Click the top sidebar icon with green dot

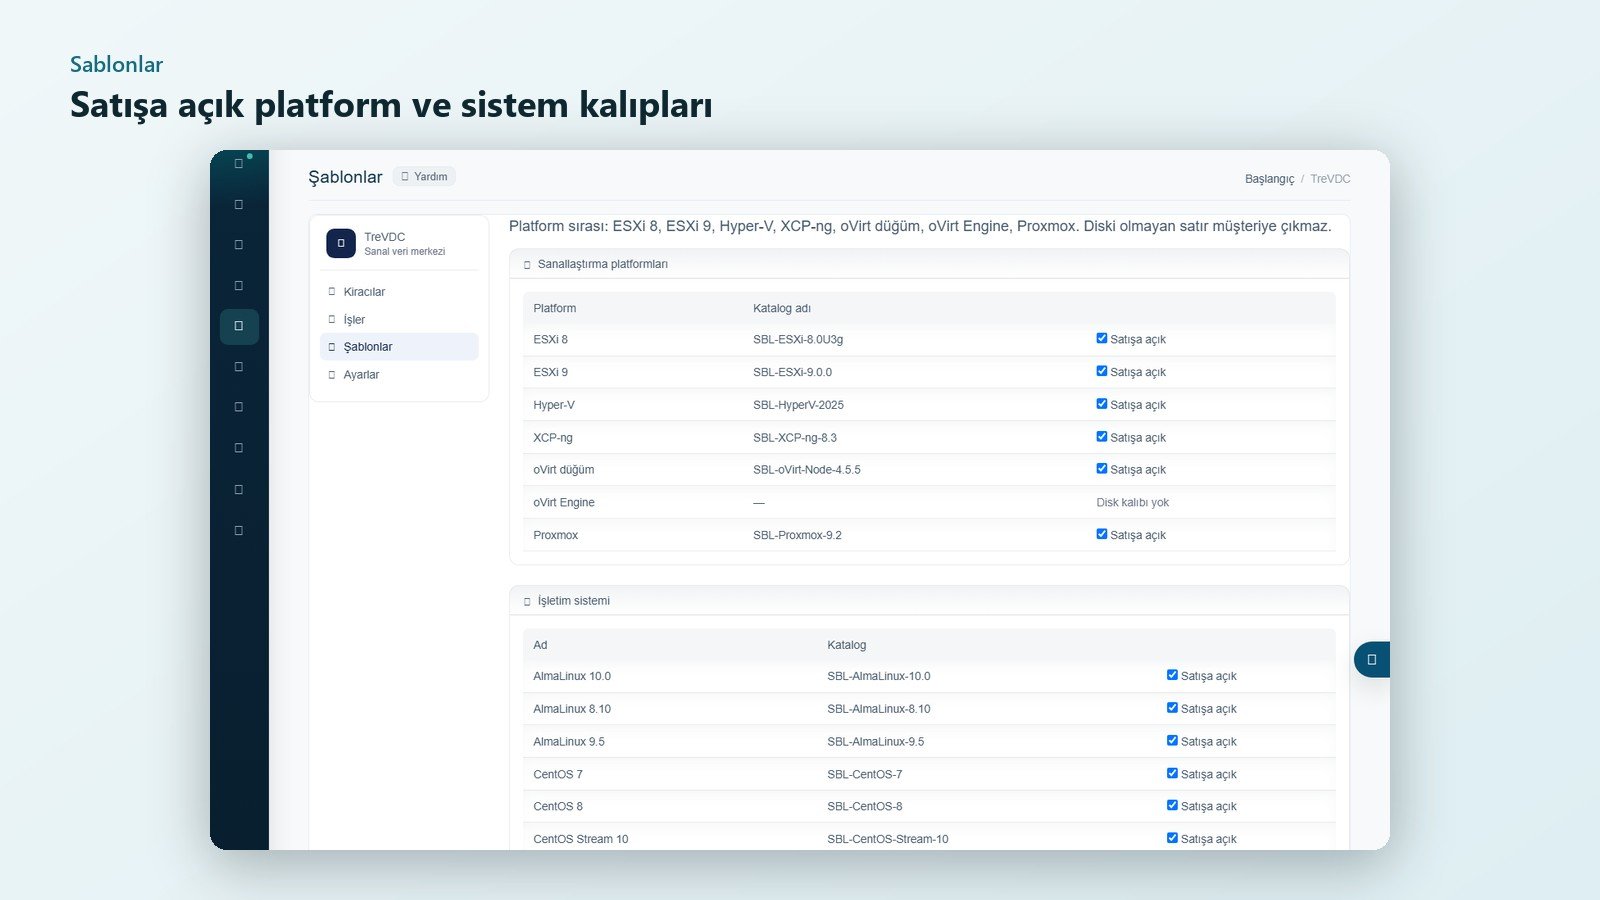click(239, 164)
